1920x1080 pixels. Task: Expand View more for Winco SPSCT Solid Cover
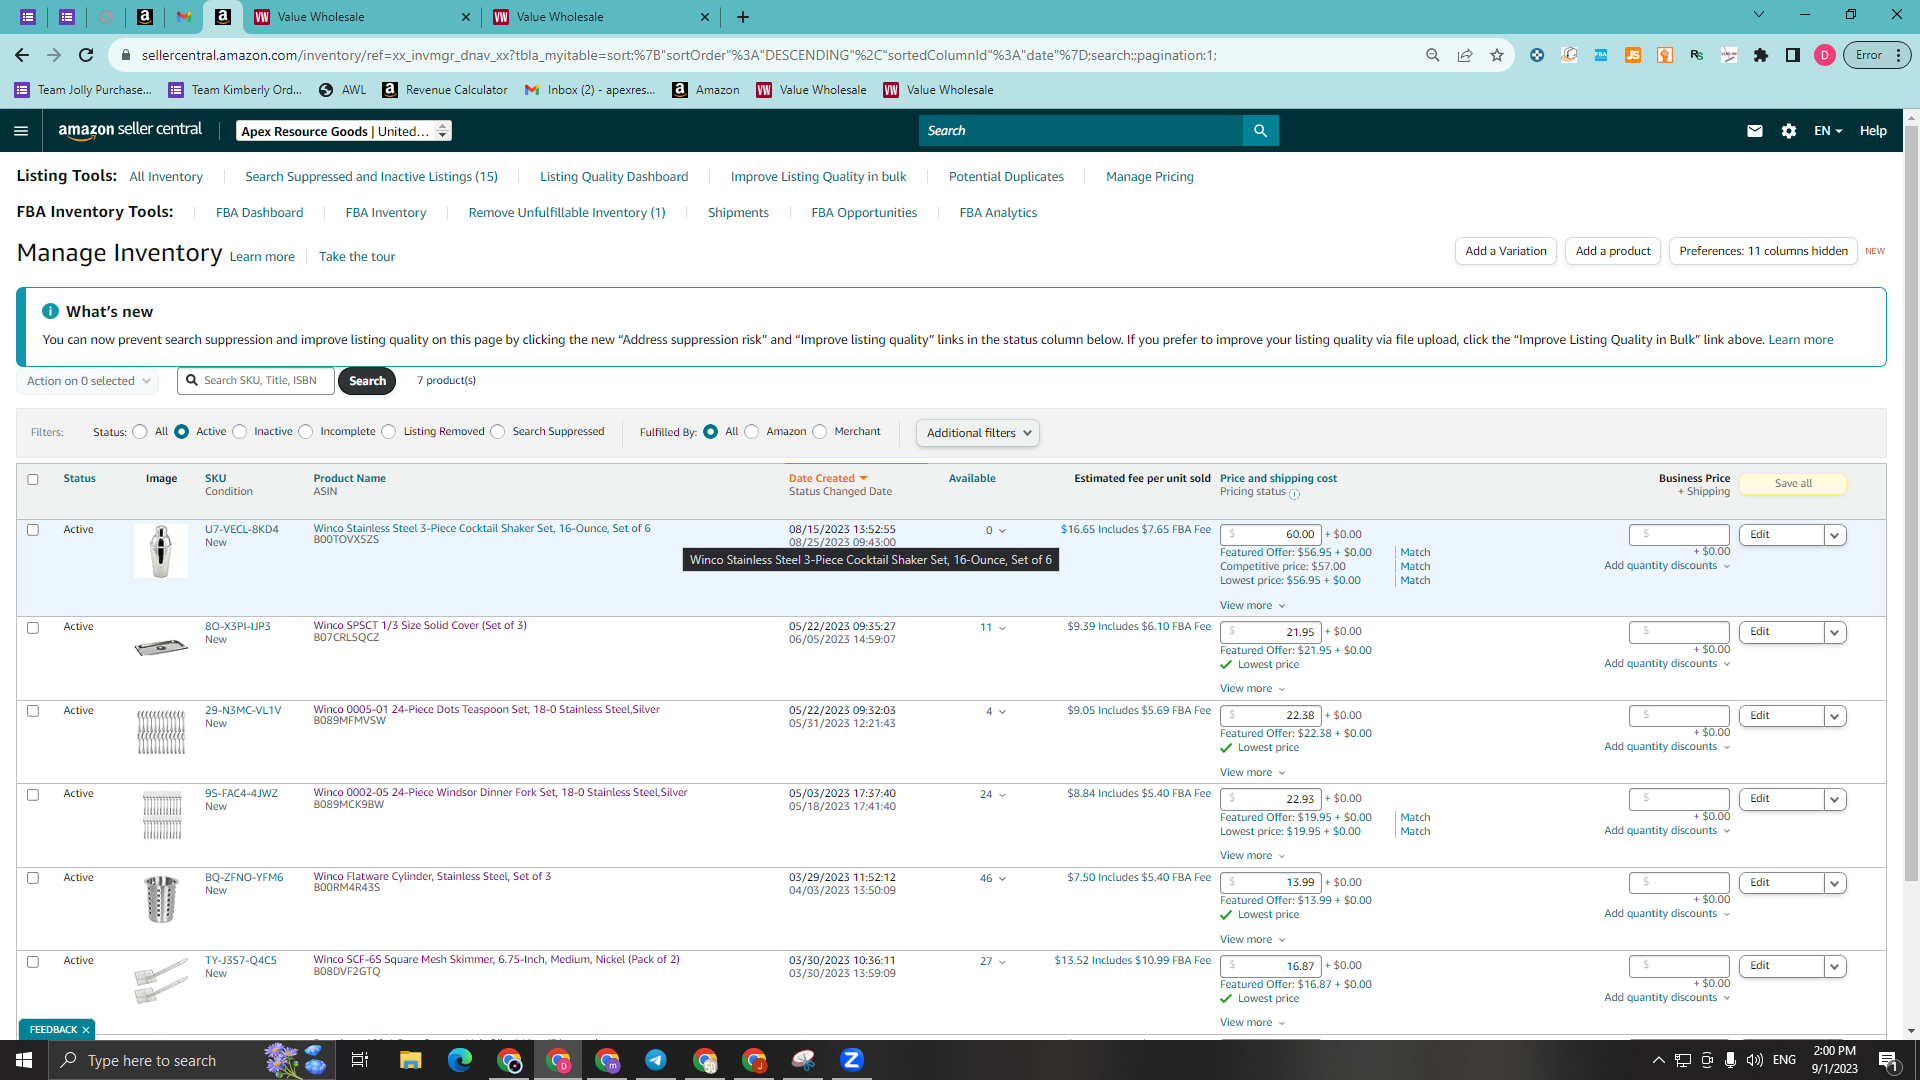coord(1252,689)
